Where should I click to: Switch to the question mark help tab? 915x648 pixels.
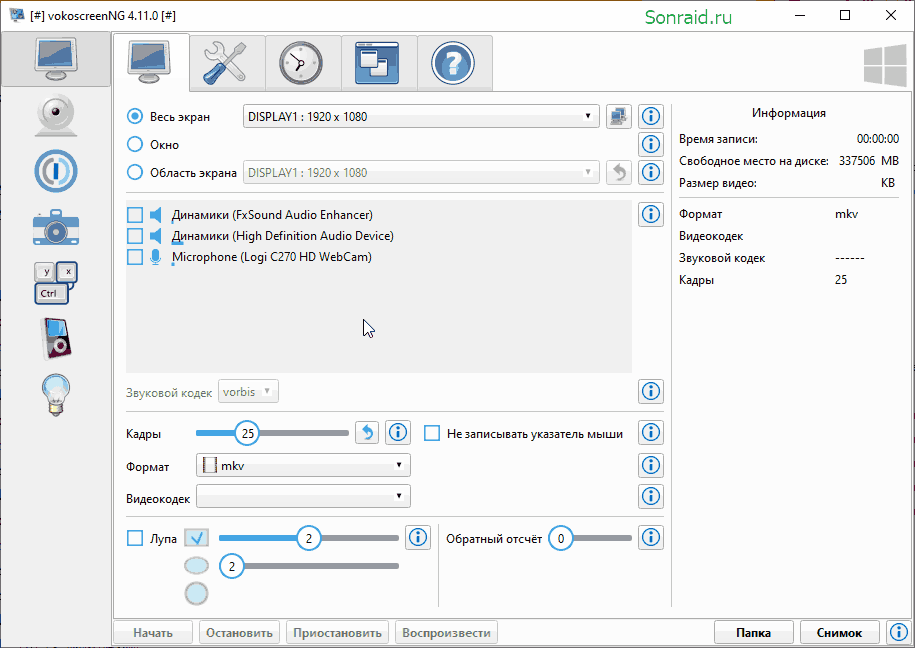[x=455, y=62]
